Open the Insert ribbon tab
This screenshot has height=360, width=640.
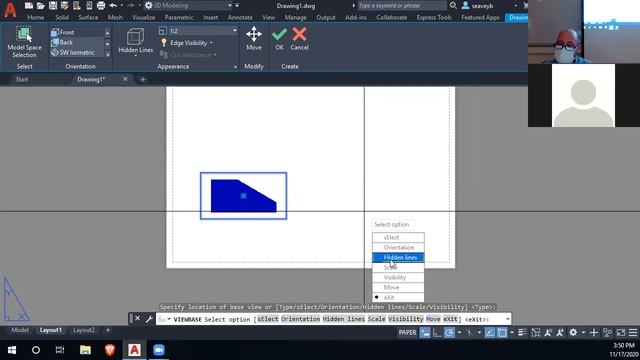(211, 18)
